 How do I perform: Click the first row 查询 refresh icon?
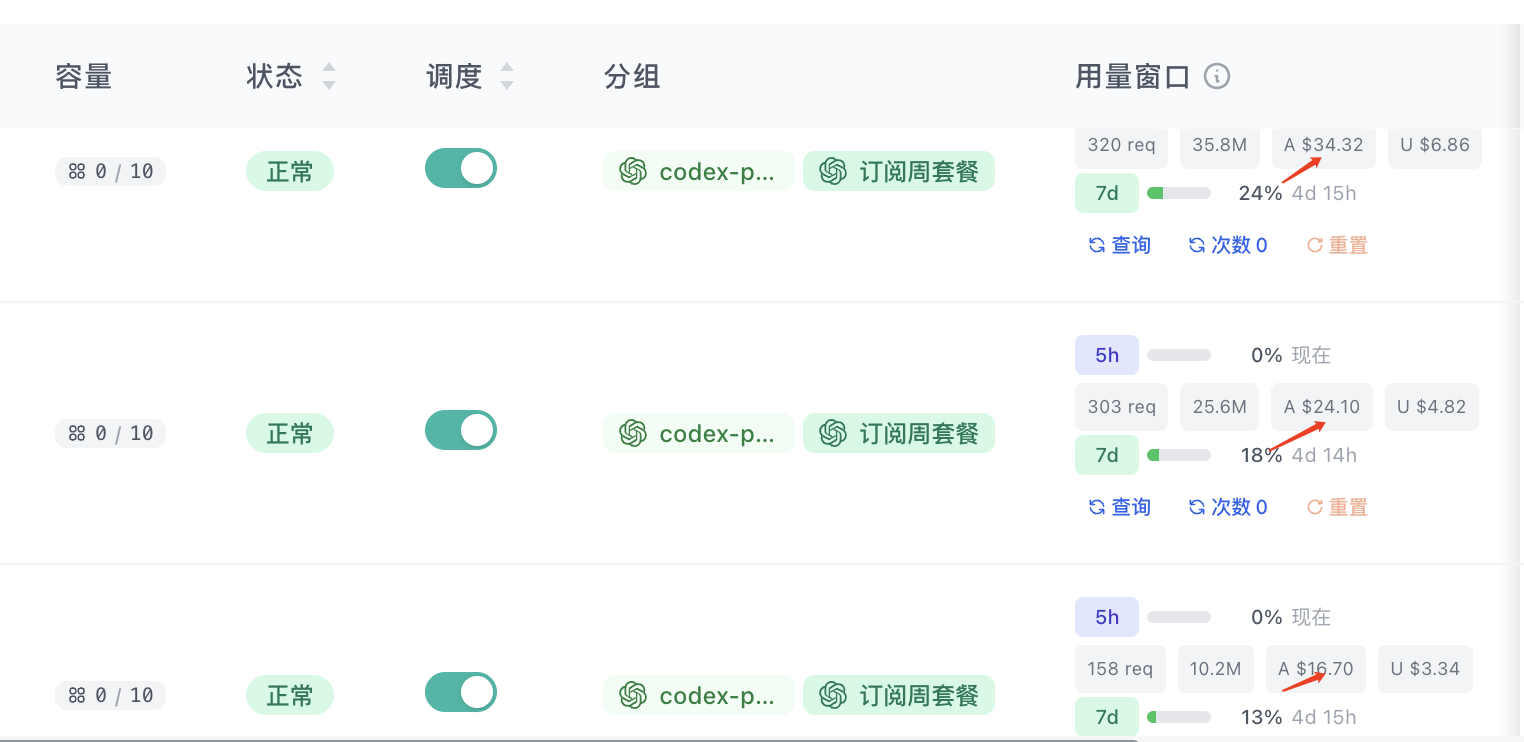(x=1097, y=245)
